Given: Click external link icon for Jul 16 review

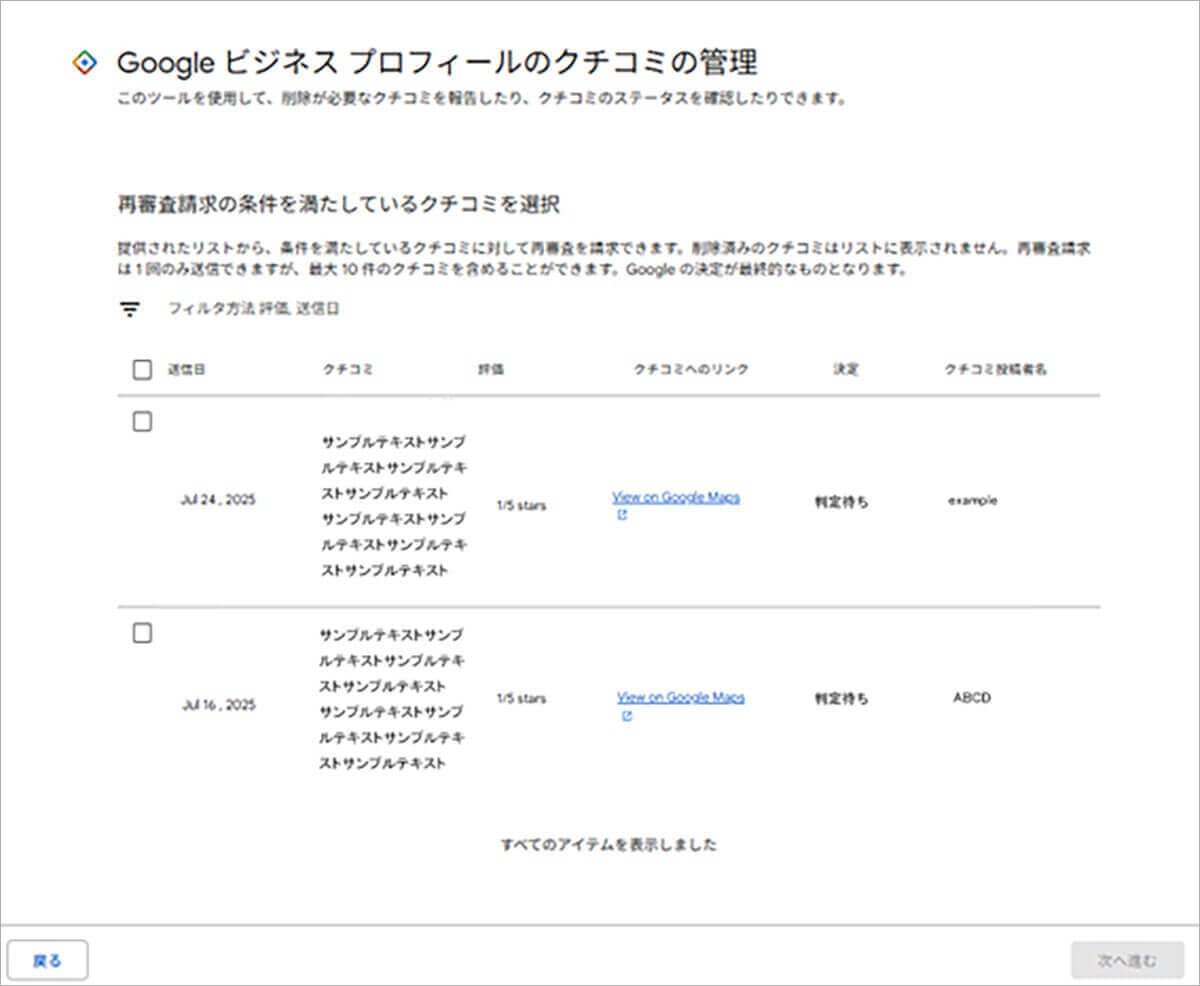Looking at the screenshot, I should point(626,716).
